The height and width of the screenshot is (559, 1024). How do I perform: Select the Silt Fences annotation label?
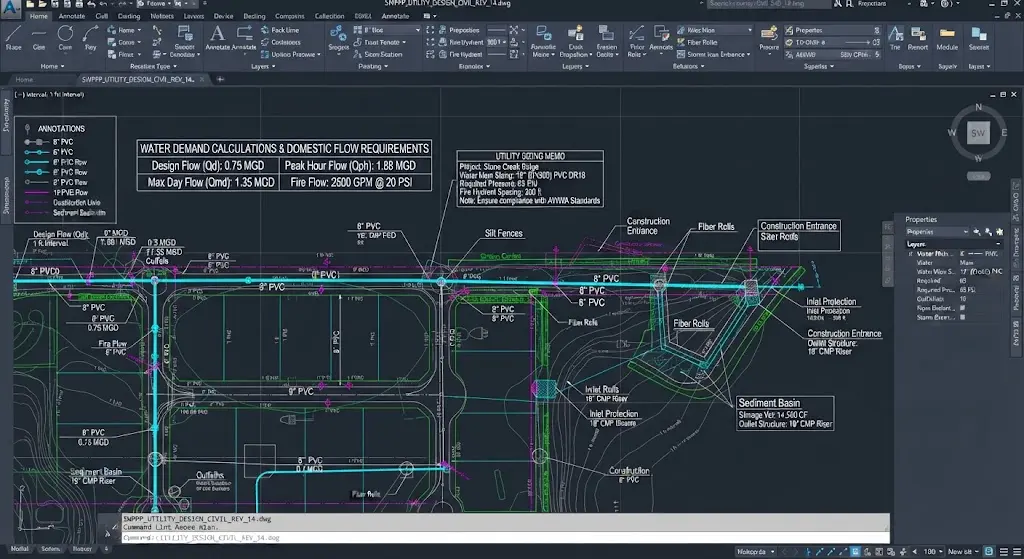click(504, 233)
